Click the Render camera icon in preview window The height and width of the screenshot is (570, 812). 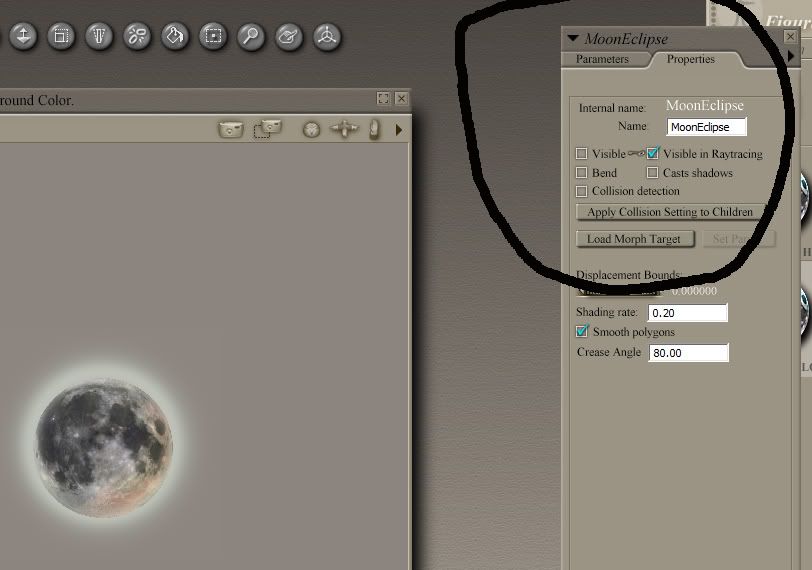pos(231,129)
